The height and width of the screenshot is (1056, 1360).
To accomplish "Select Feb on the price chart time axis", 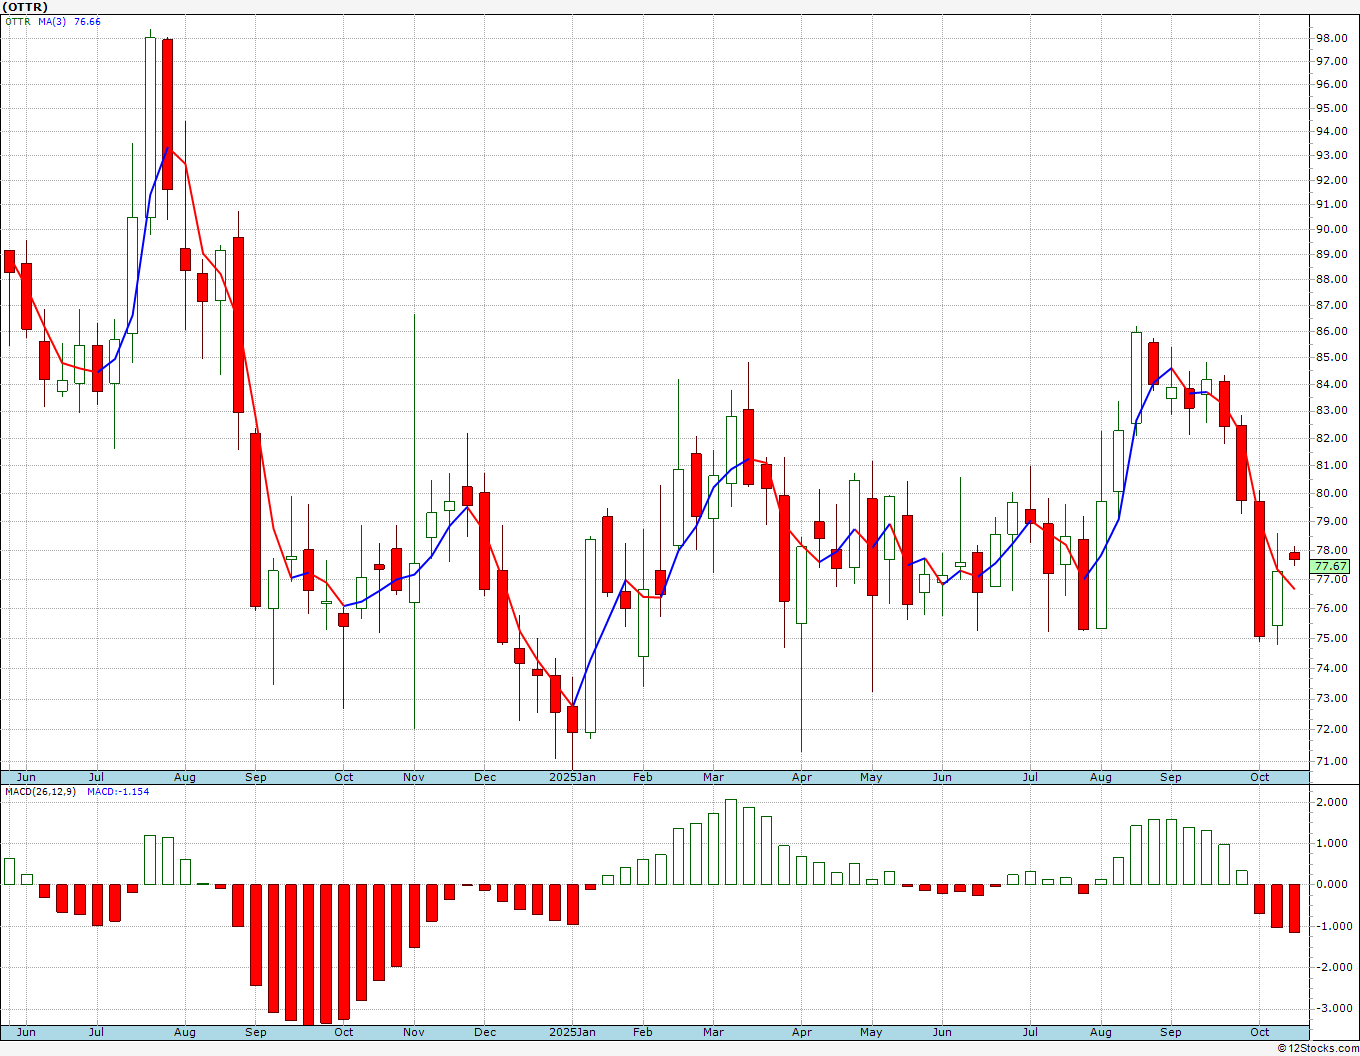I will (x=642, y=777).
